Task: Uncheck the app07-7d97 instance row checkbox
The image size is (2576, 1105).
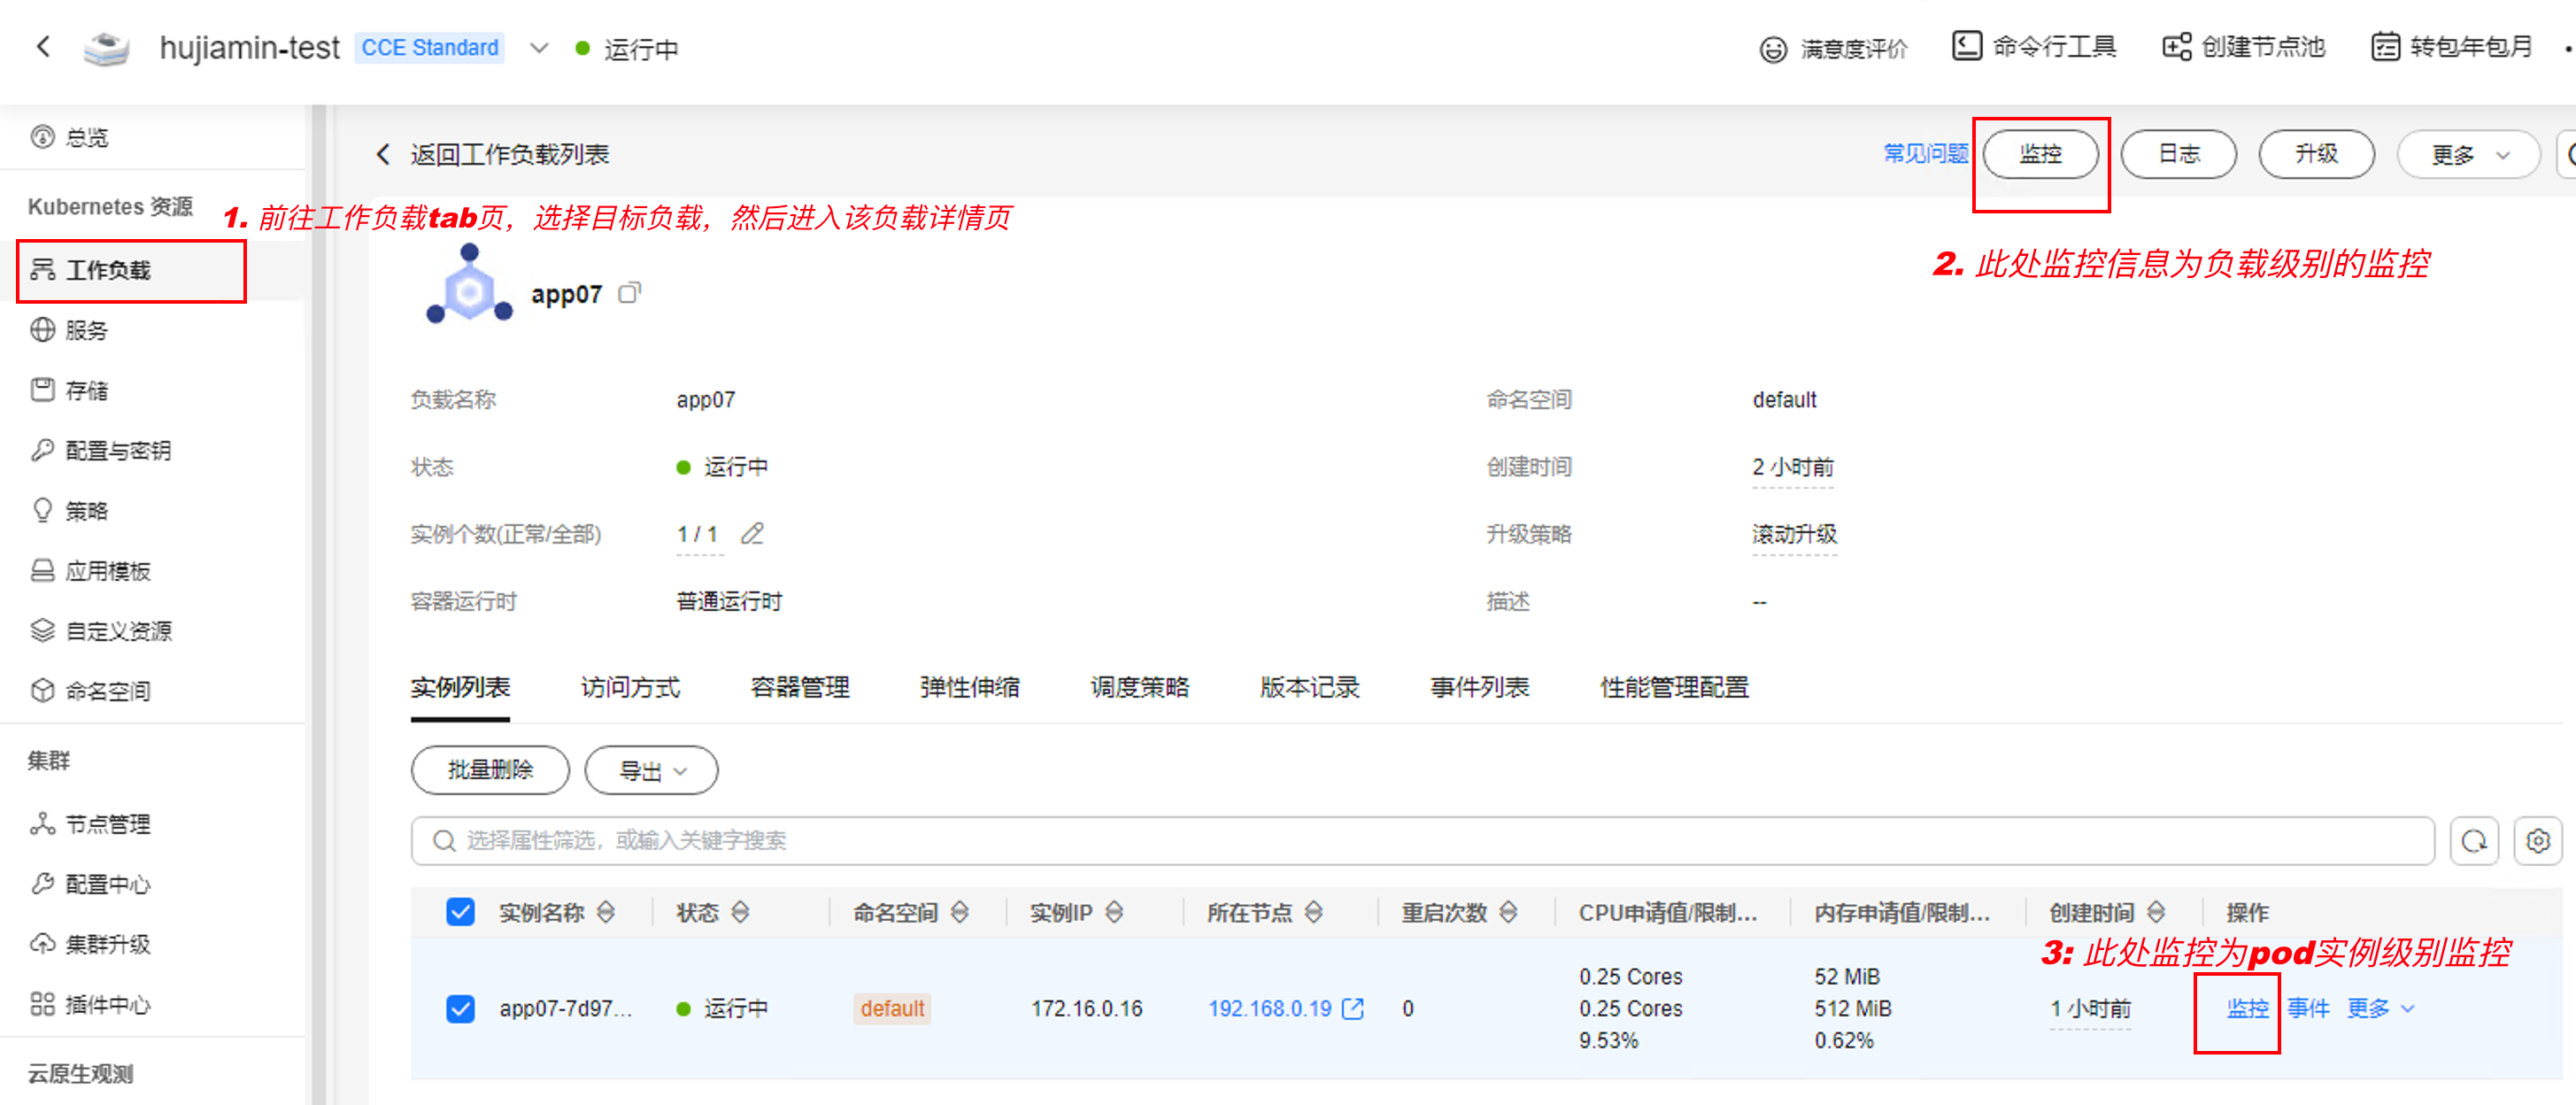Action: [460, 1008]
